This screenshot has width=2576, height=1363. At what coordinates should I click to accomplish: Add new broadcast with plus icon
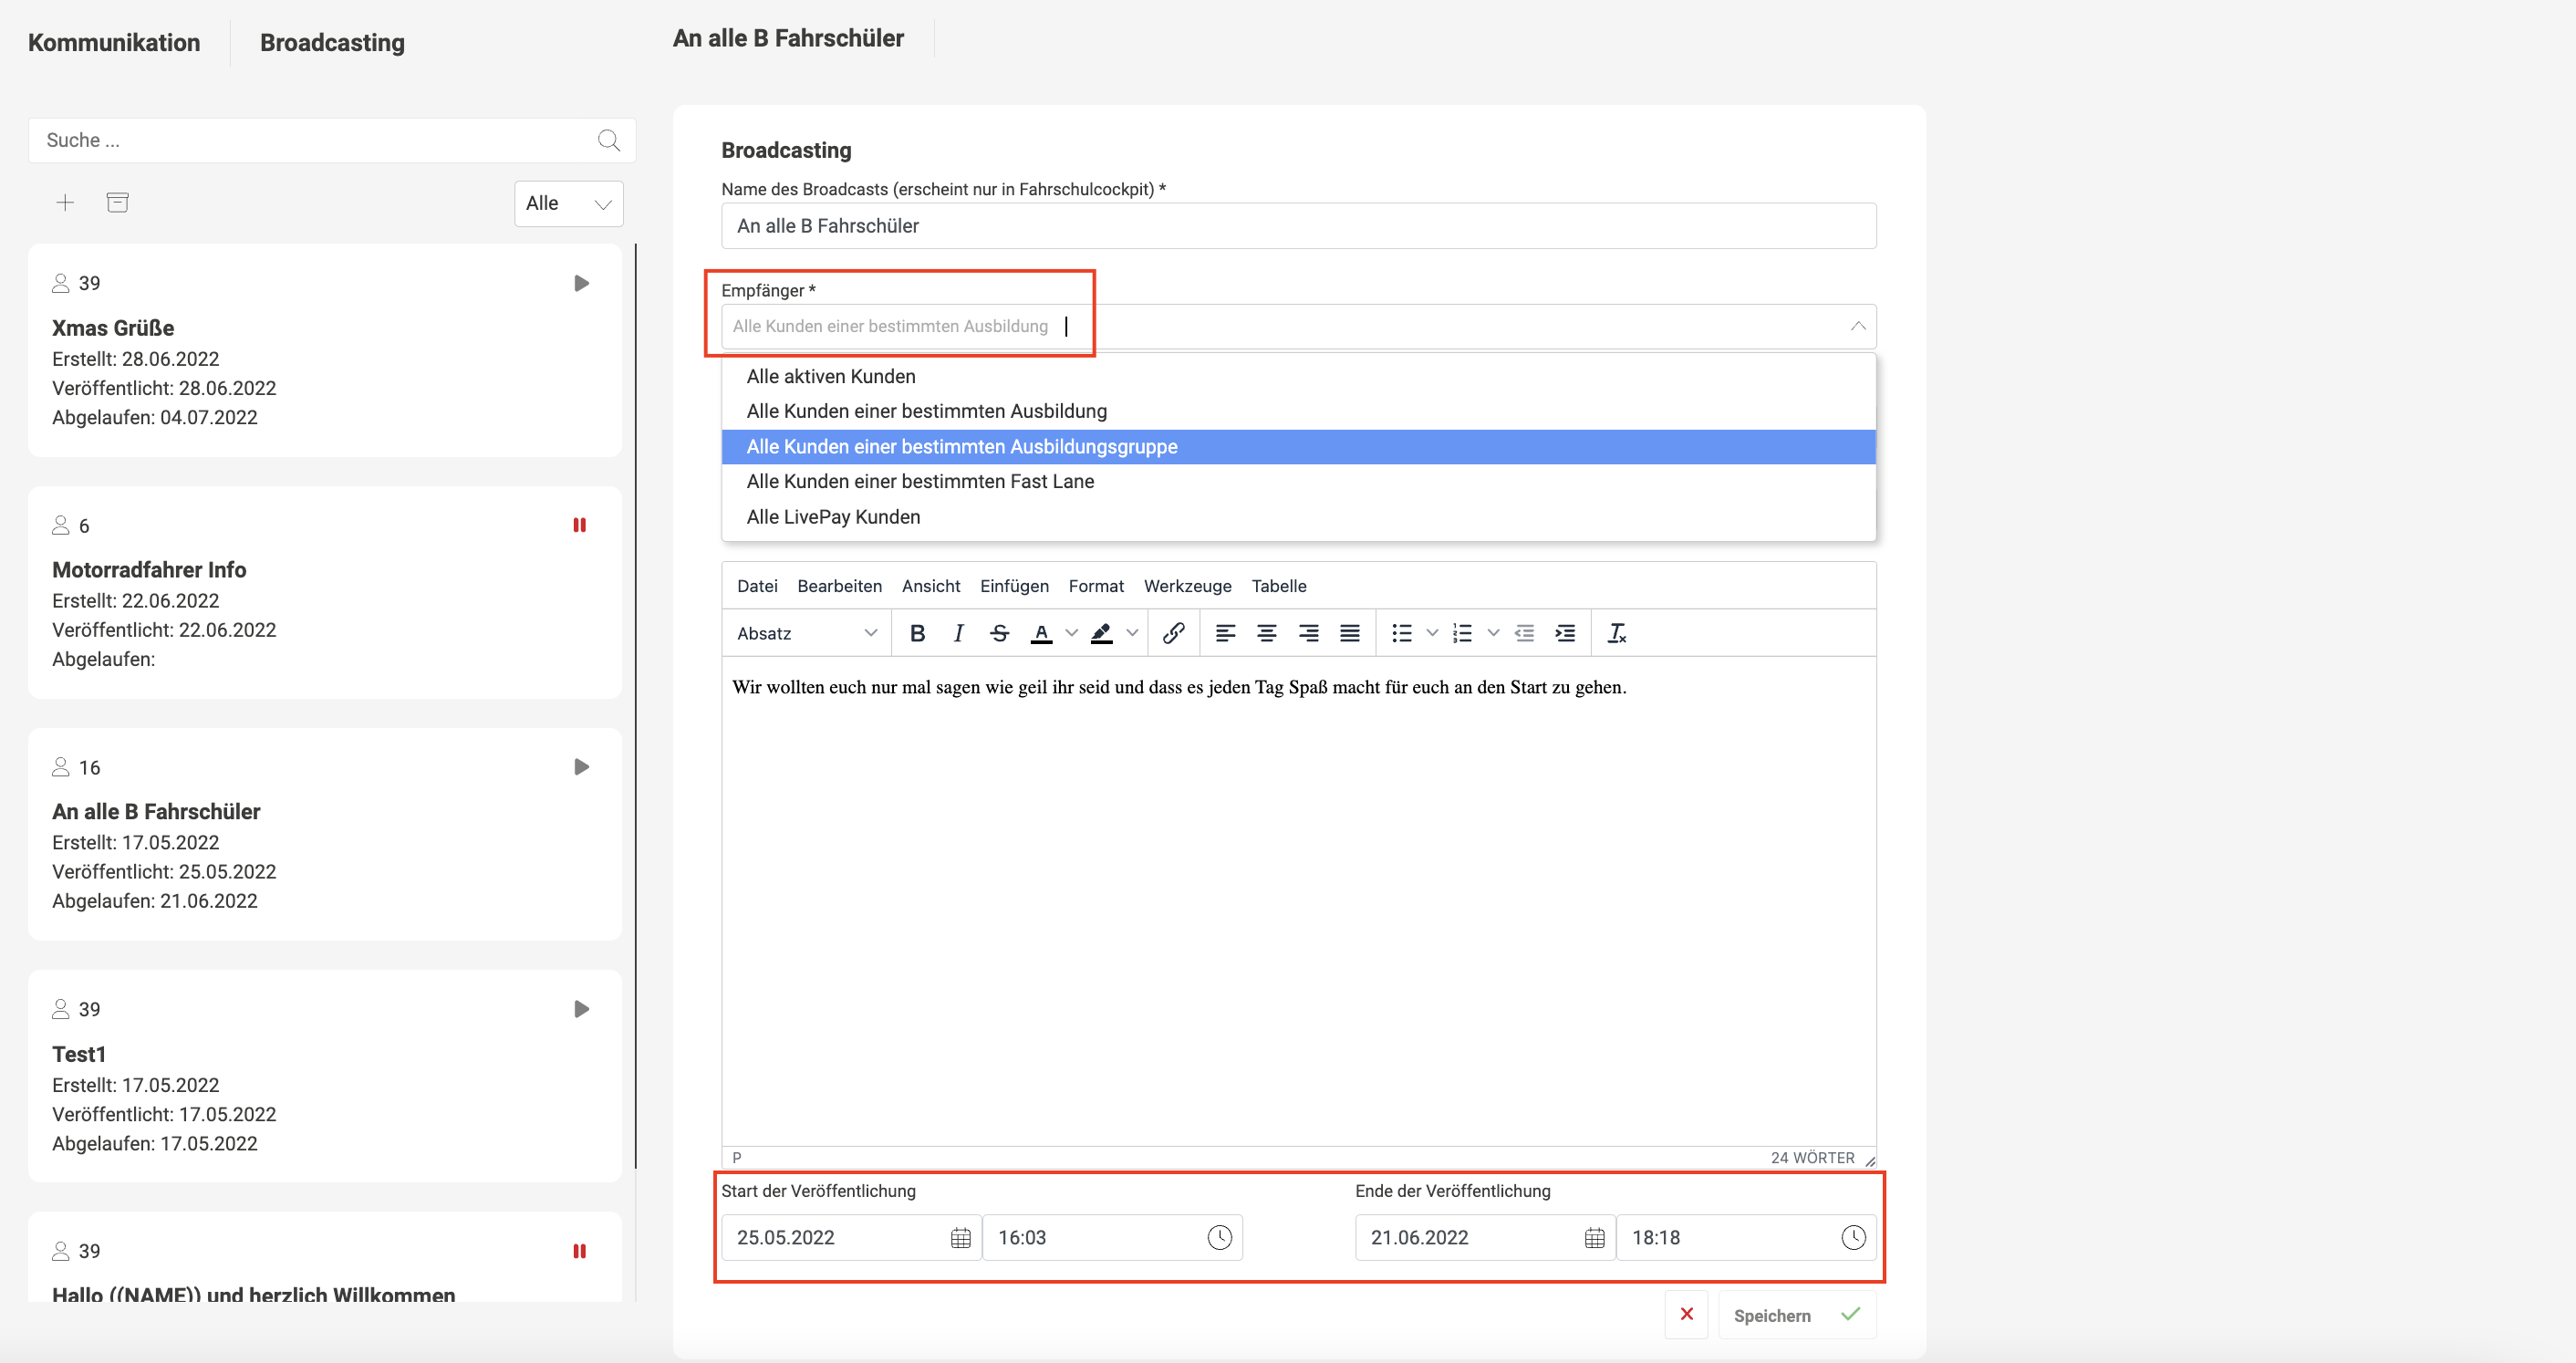[x=65, y=203]
